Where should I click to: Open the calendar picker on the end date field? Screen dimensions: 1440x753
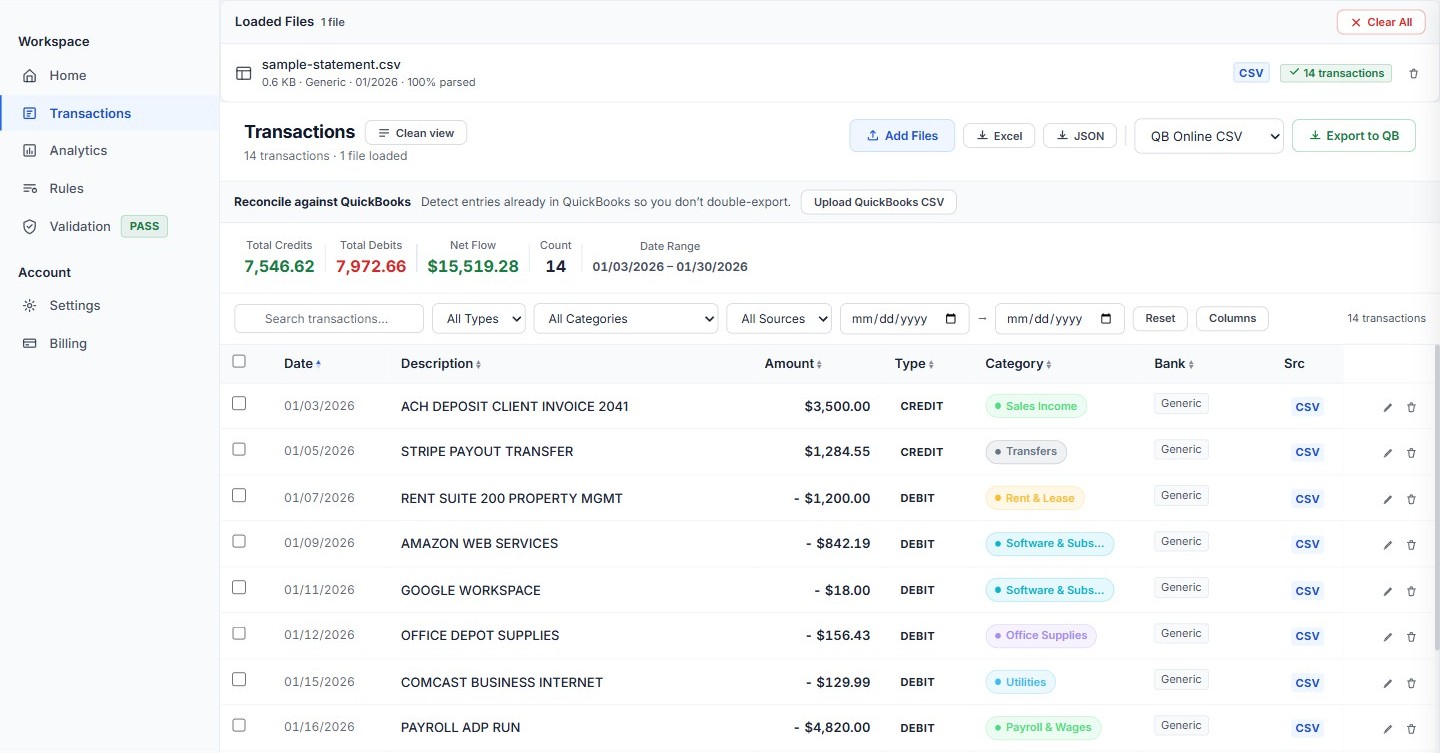[1106, 319]
